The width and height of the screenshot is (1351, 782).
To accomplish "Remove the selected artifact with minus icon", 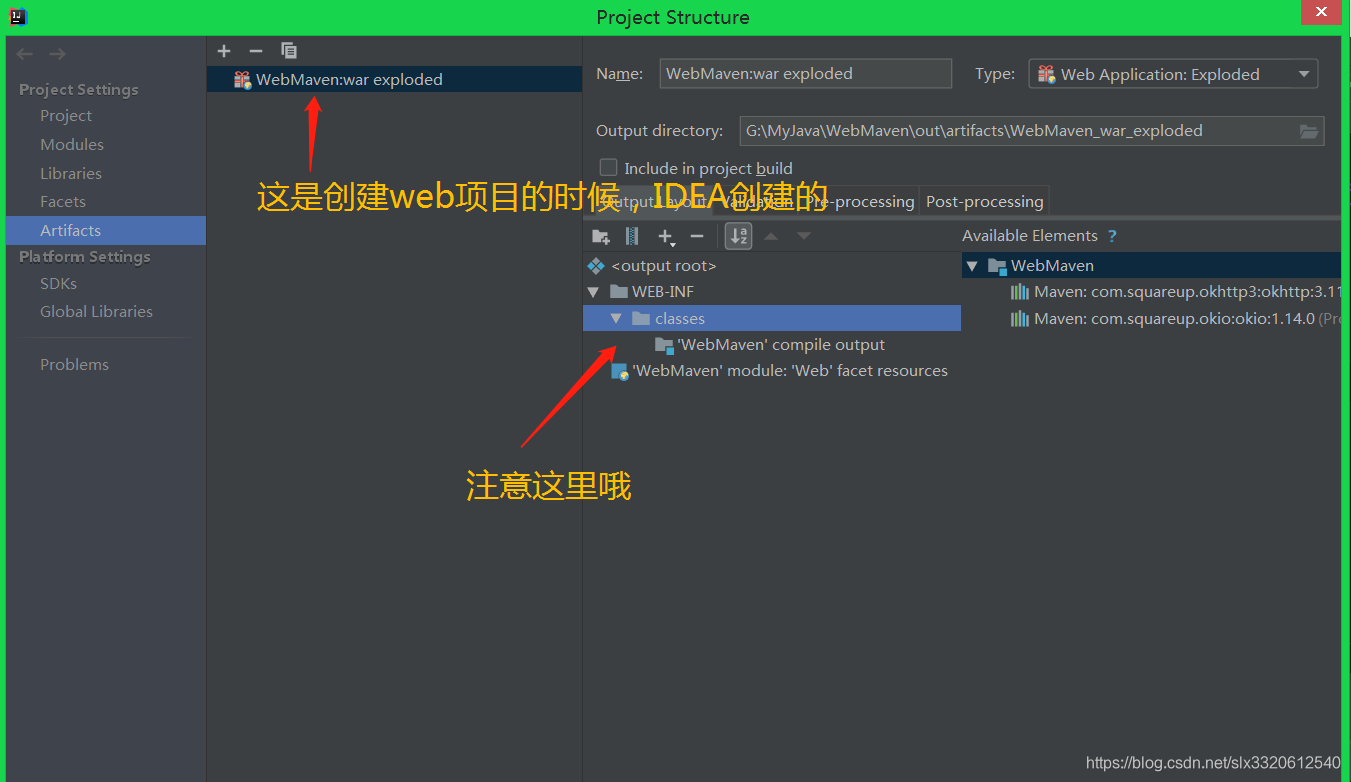I will (256, 51).
